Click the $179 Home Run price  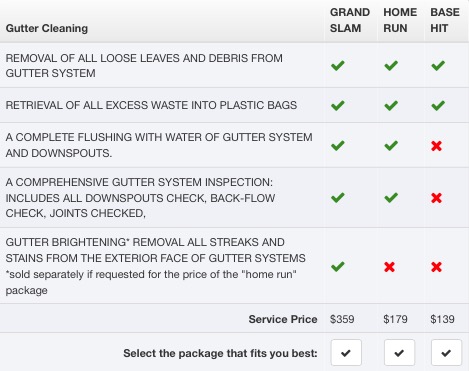395,319
